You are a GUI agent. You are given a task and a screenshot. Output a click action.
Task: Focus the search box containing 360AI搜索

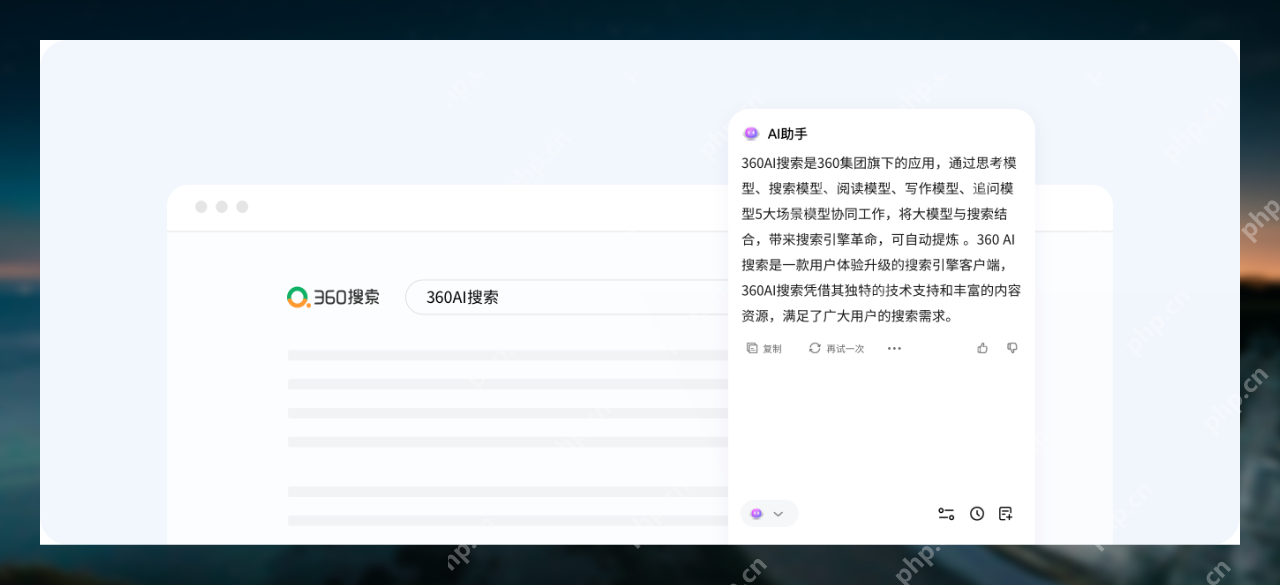point(566,297)
